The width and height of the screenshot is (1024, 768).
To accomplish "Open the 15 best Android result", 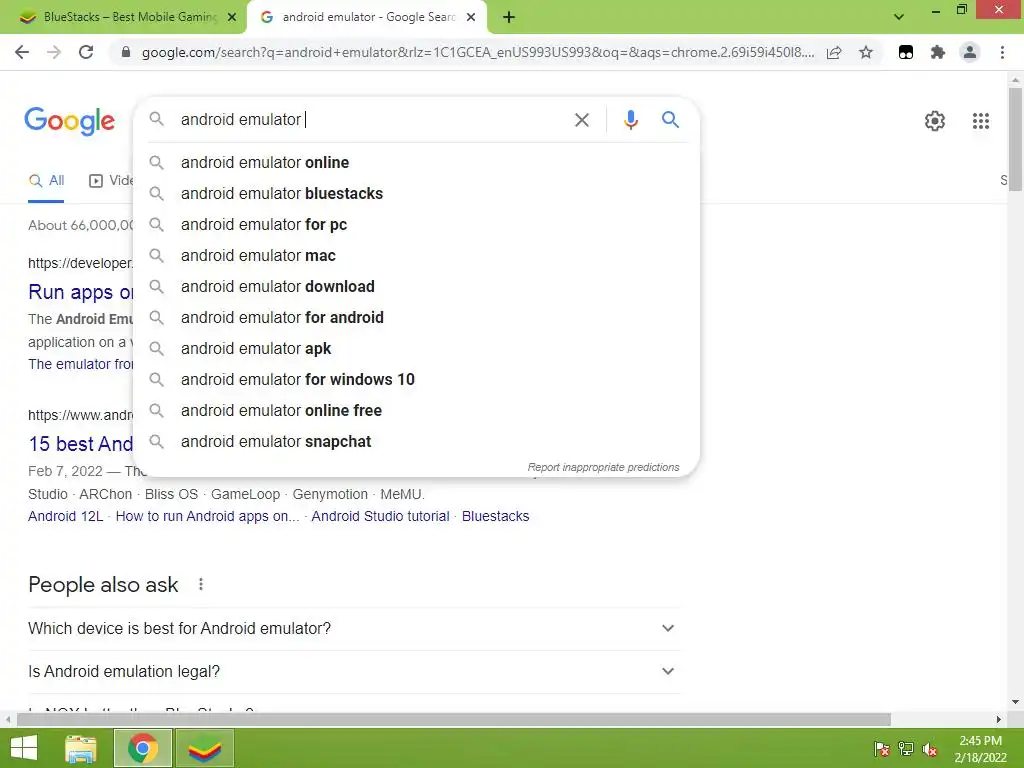I will tap(80, 444).
